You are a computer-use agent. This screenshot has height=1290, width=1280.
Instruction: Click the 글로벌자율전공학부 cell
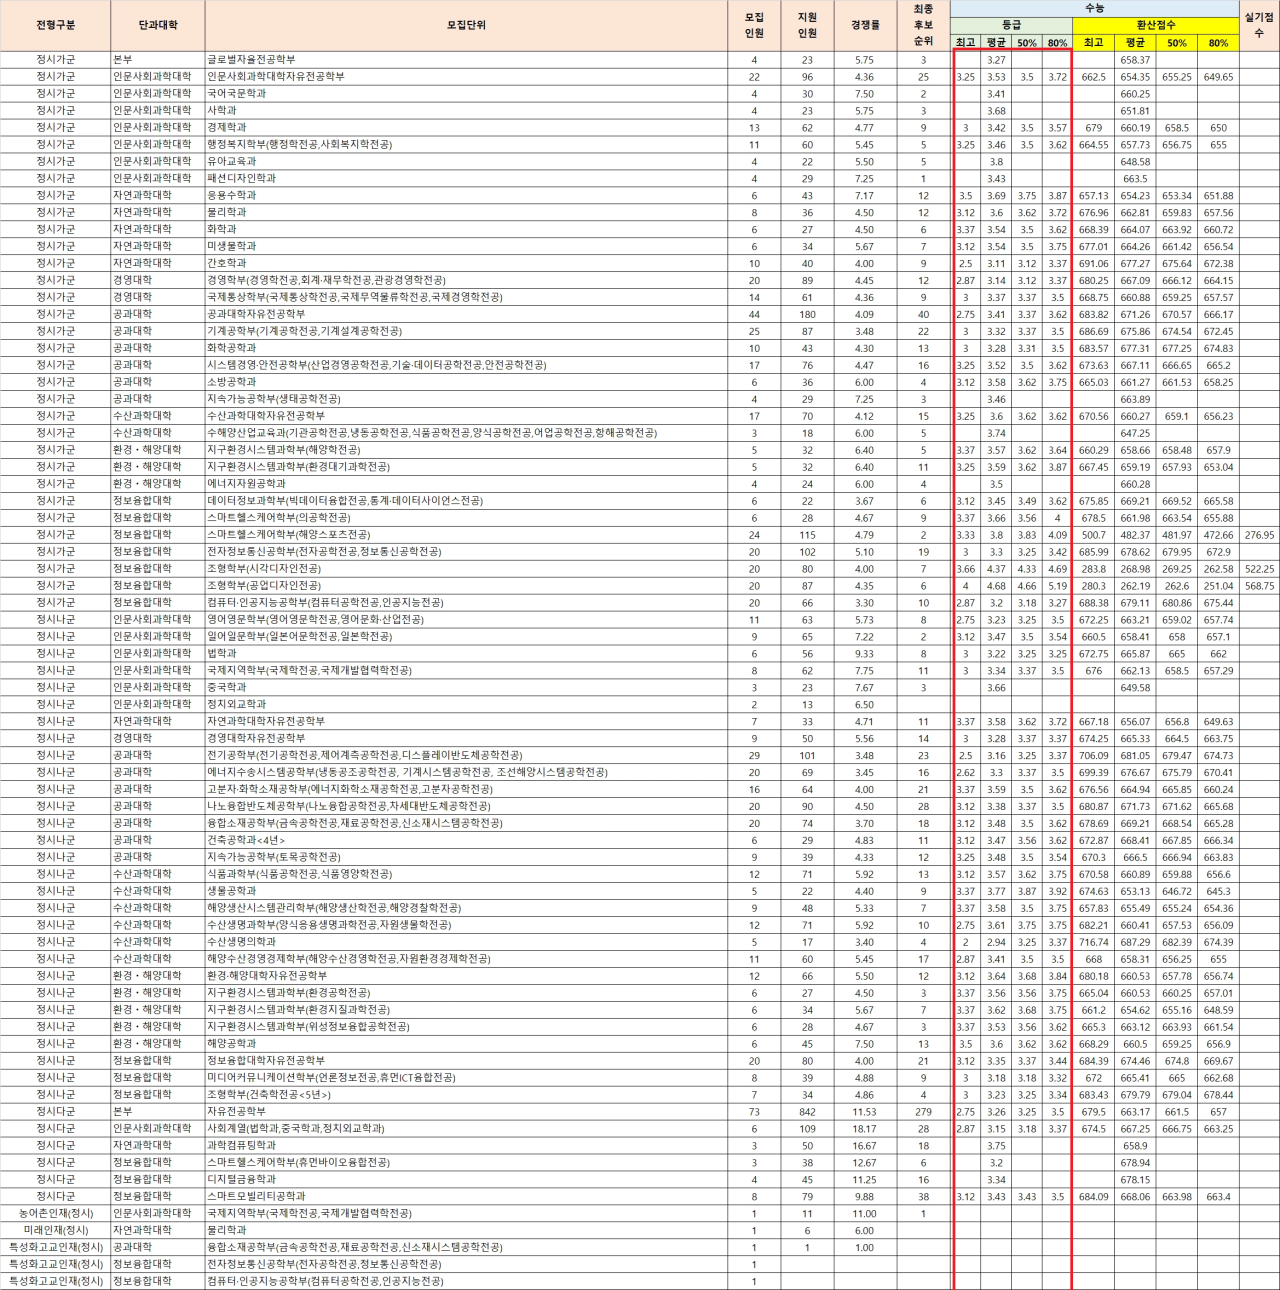[x=251, y=60]
